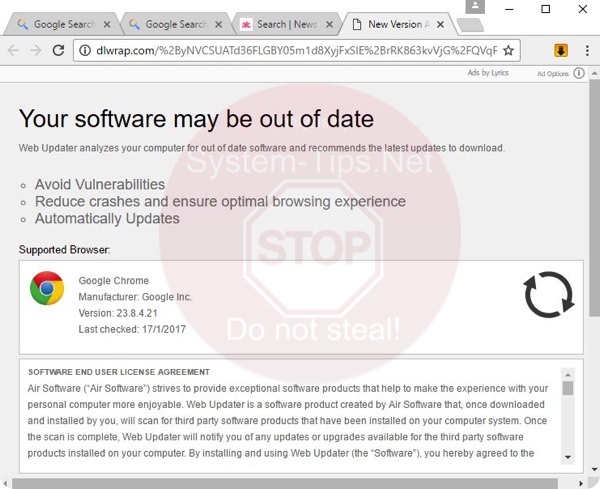
Task: Click the circular refresh arrows update icon
Action: click(548, 295)
